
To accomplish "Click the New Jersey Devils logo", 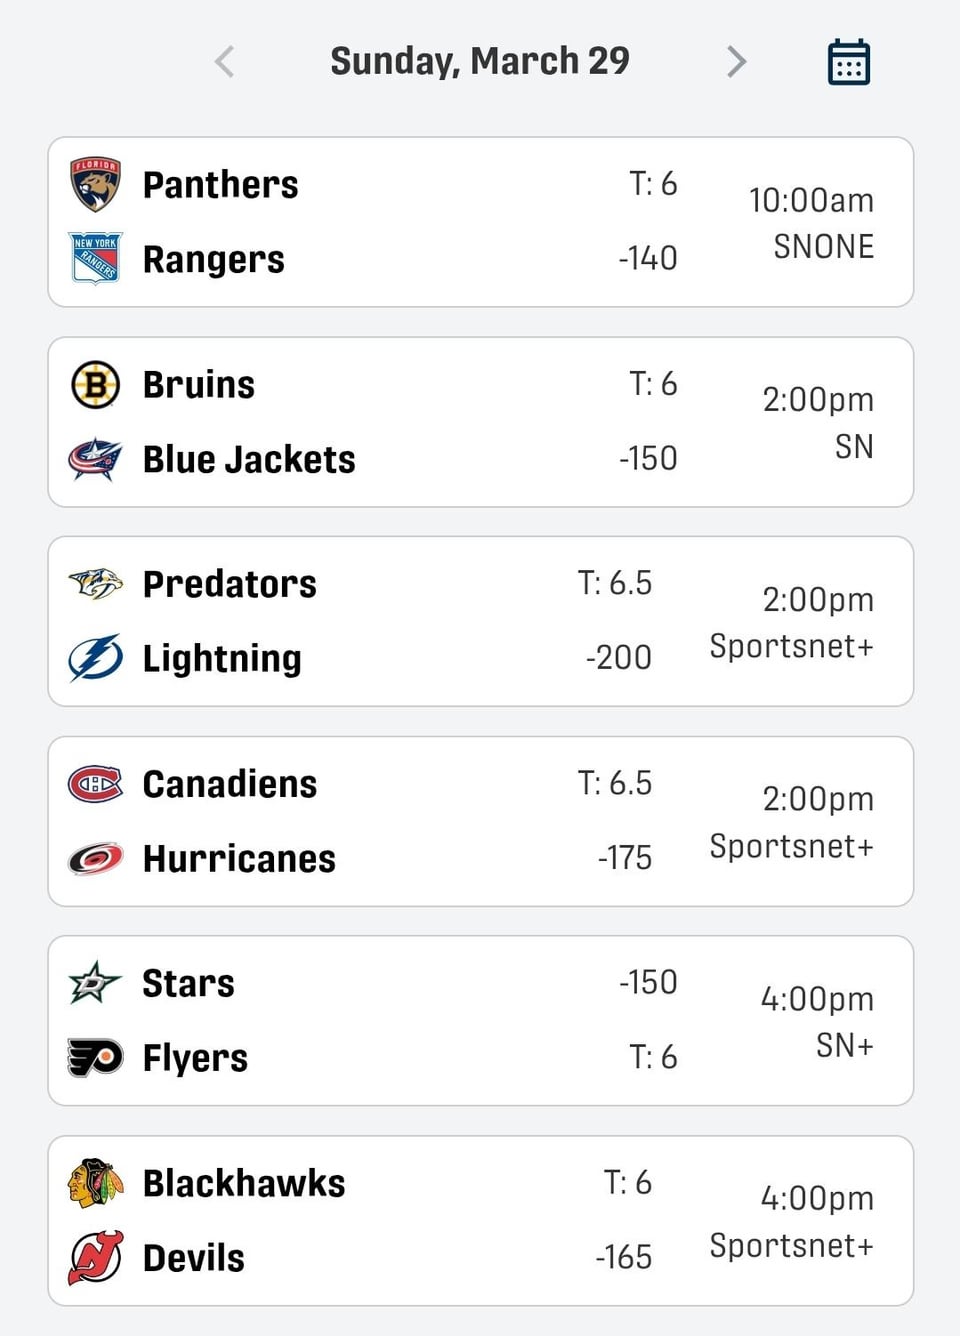I will [95, 1257].
